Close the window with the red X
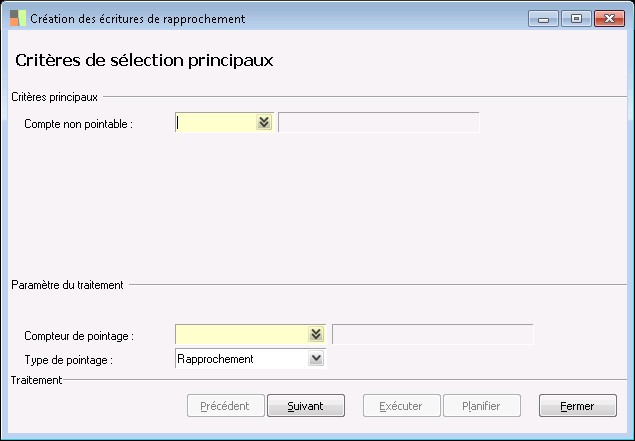Viewport: 635px width, 441px height. pos(607,18)
